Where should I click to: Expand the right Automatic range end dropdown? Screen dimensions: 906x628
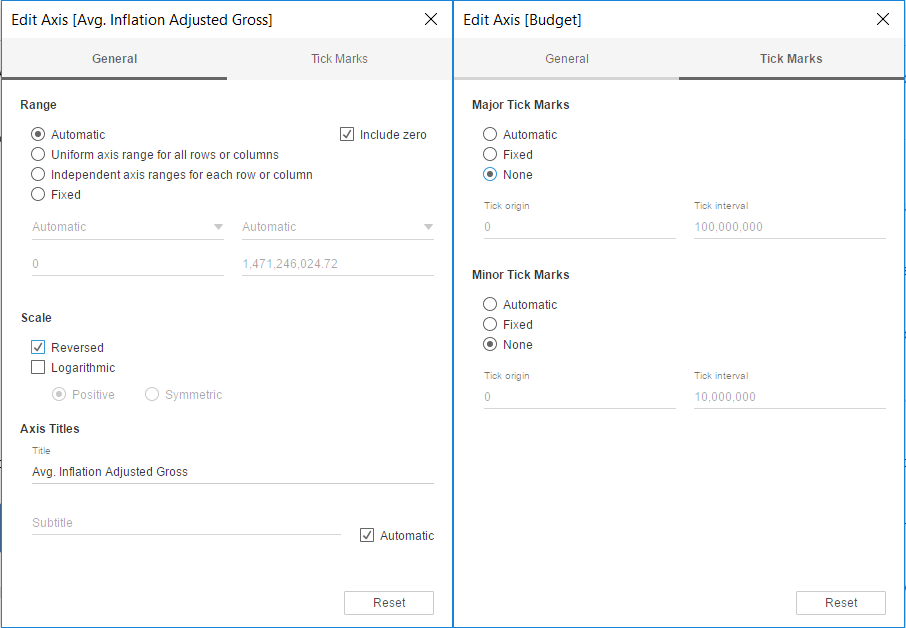pos(338,227)
